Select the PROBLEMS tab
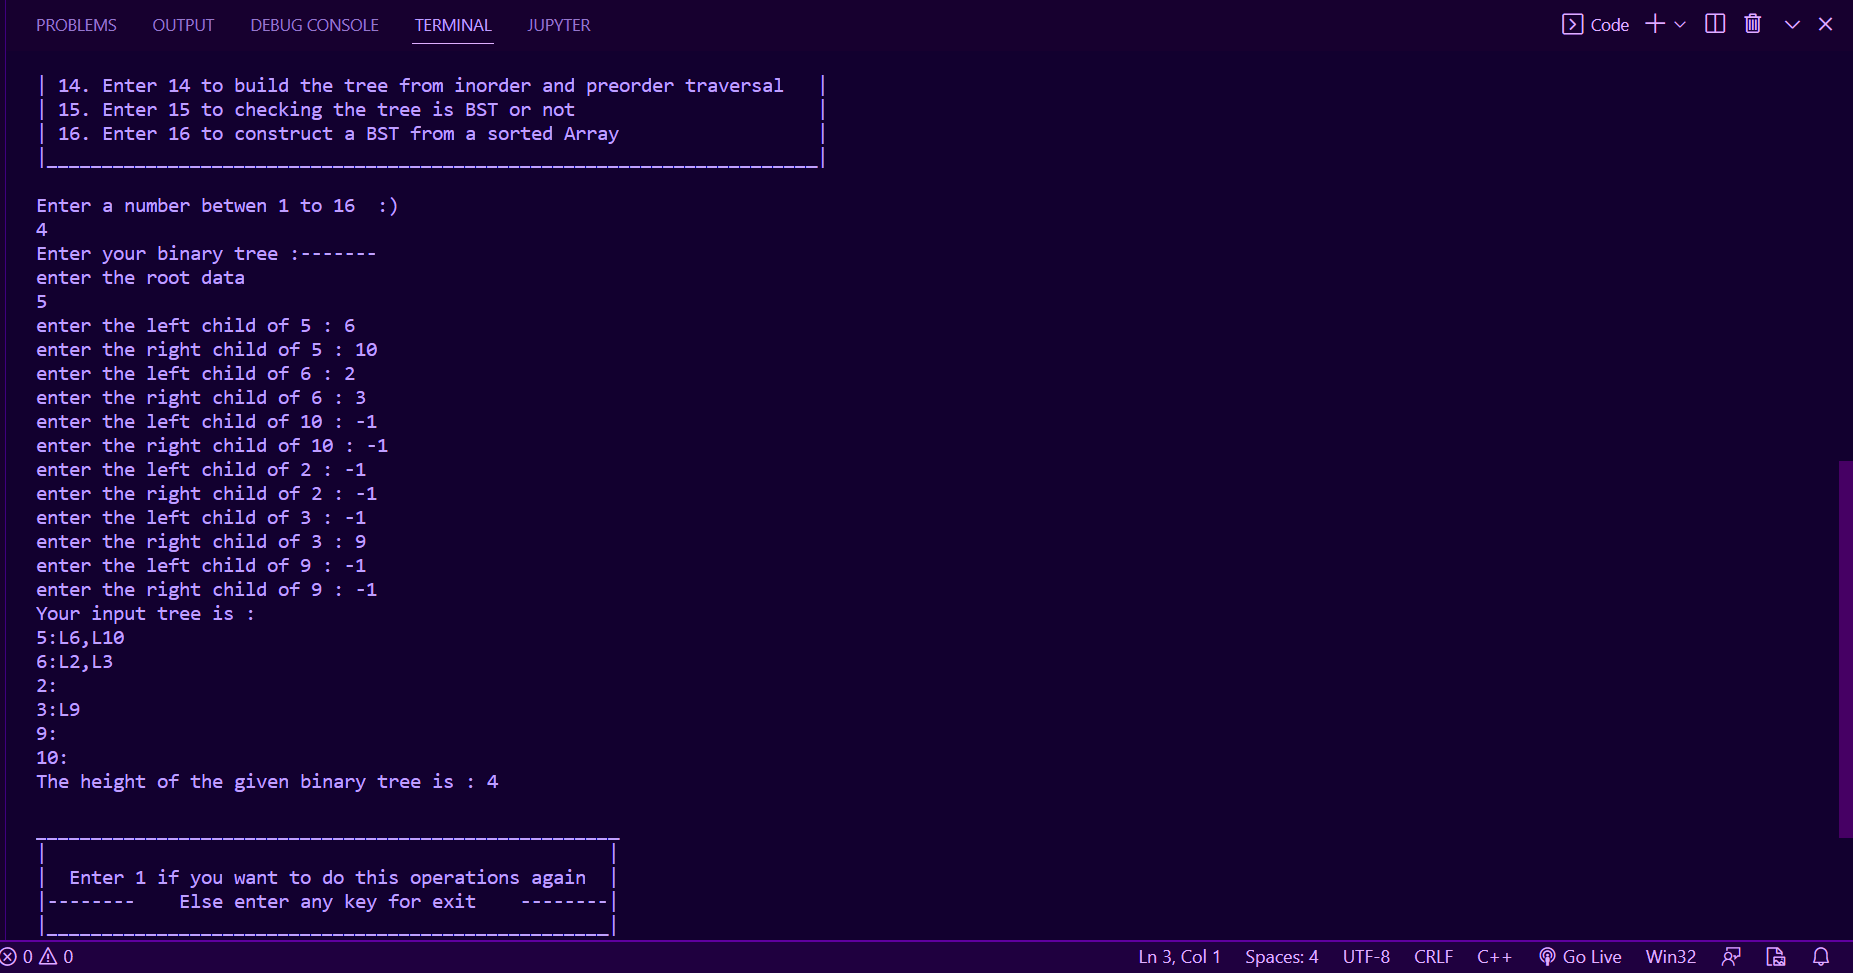The width and height of the screenshot is (1853, 973). tap(76, 24)
